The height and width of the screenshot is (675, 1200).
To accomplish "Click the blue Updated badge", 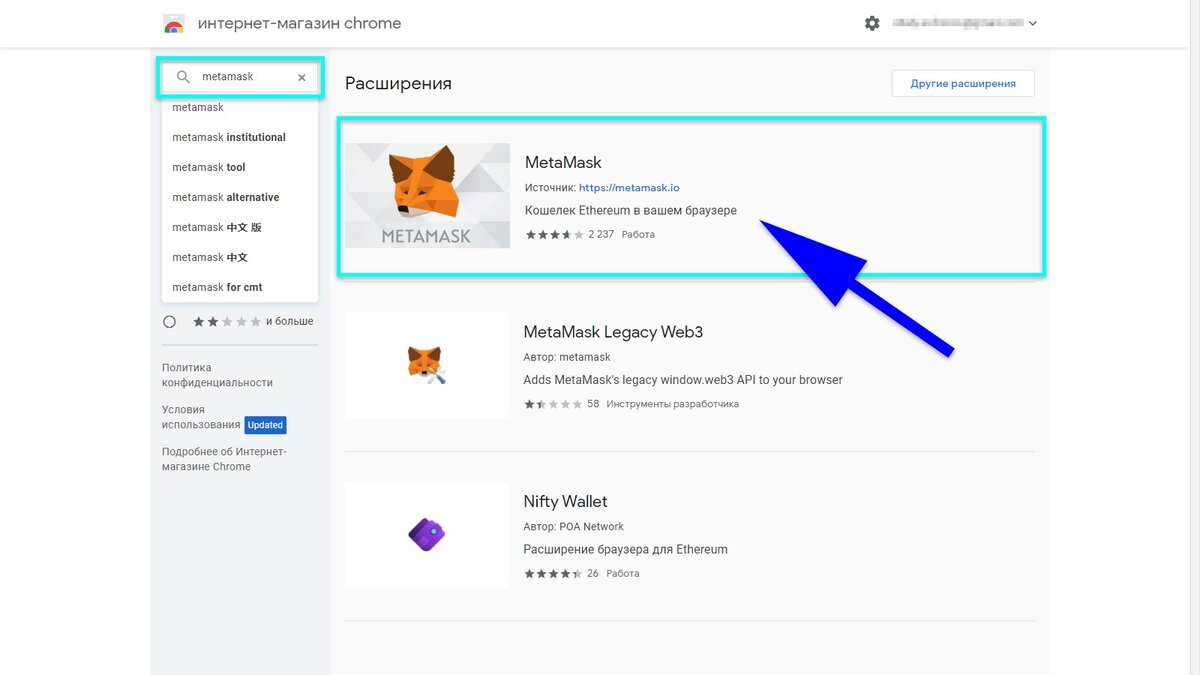I will [266, 425].
